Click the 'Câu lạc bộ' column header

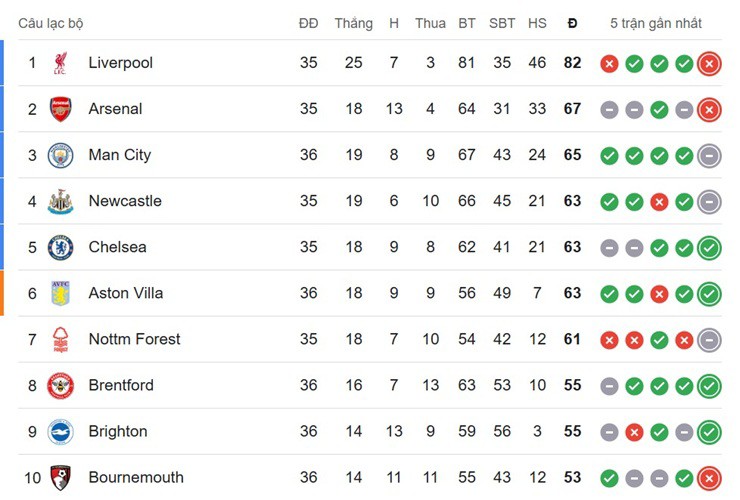tap(51, 23)
